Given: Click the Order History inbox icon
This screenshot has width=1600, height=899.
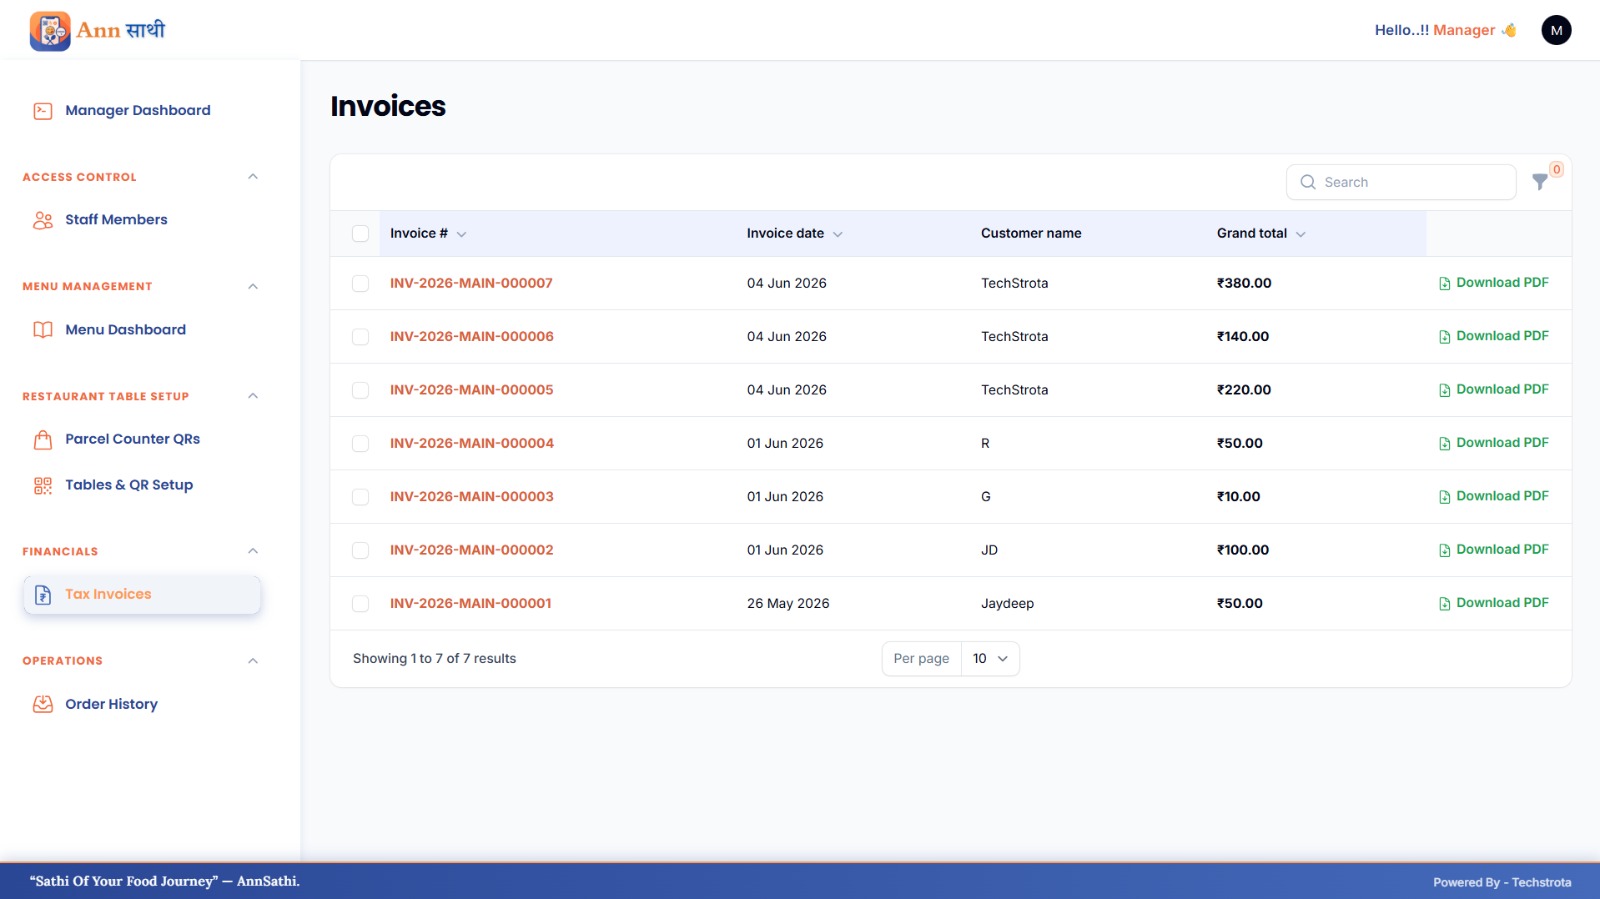Looking at the screenshot, I should click(43, 704).
